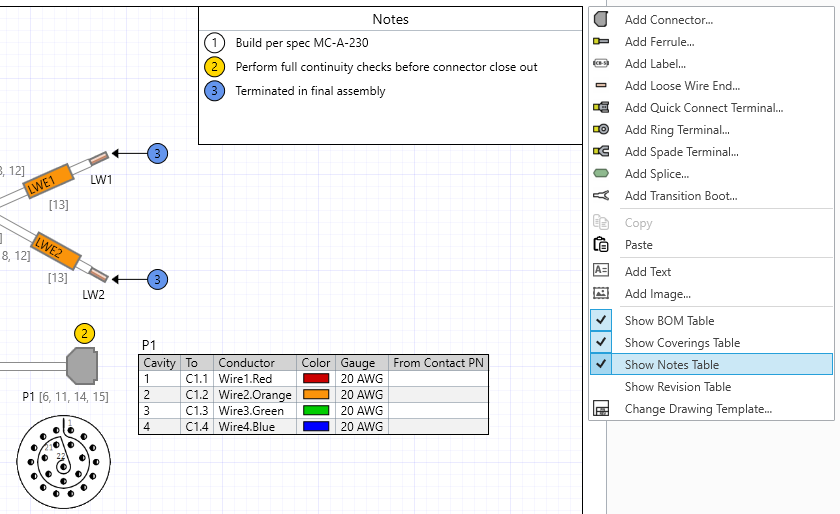
Task: Click note 1 circle in Notes table
Action: tap(214, 42)
